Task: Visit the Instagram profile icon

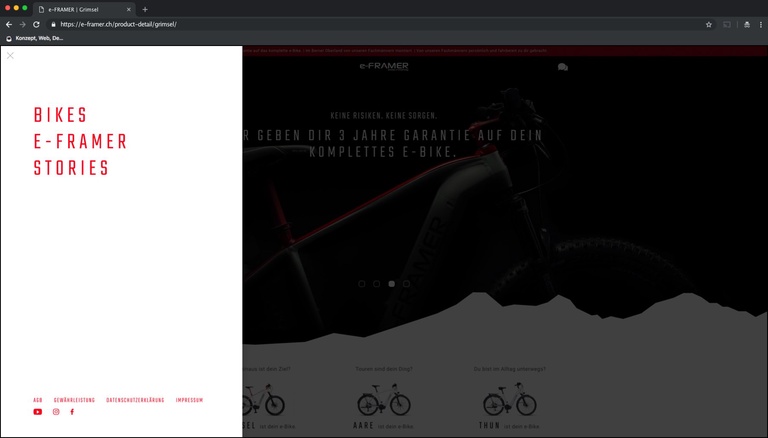Action: pos(56,412)
